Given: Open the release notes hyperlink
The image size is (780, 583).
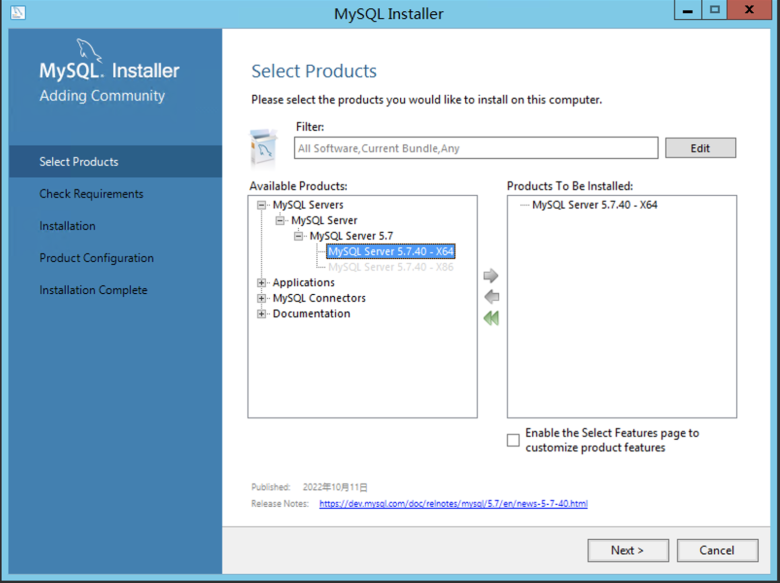Looking at the screenshot, I should [453, 504].
